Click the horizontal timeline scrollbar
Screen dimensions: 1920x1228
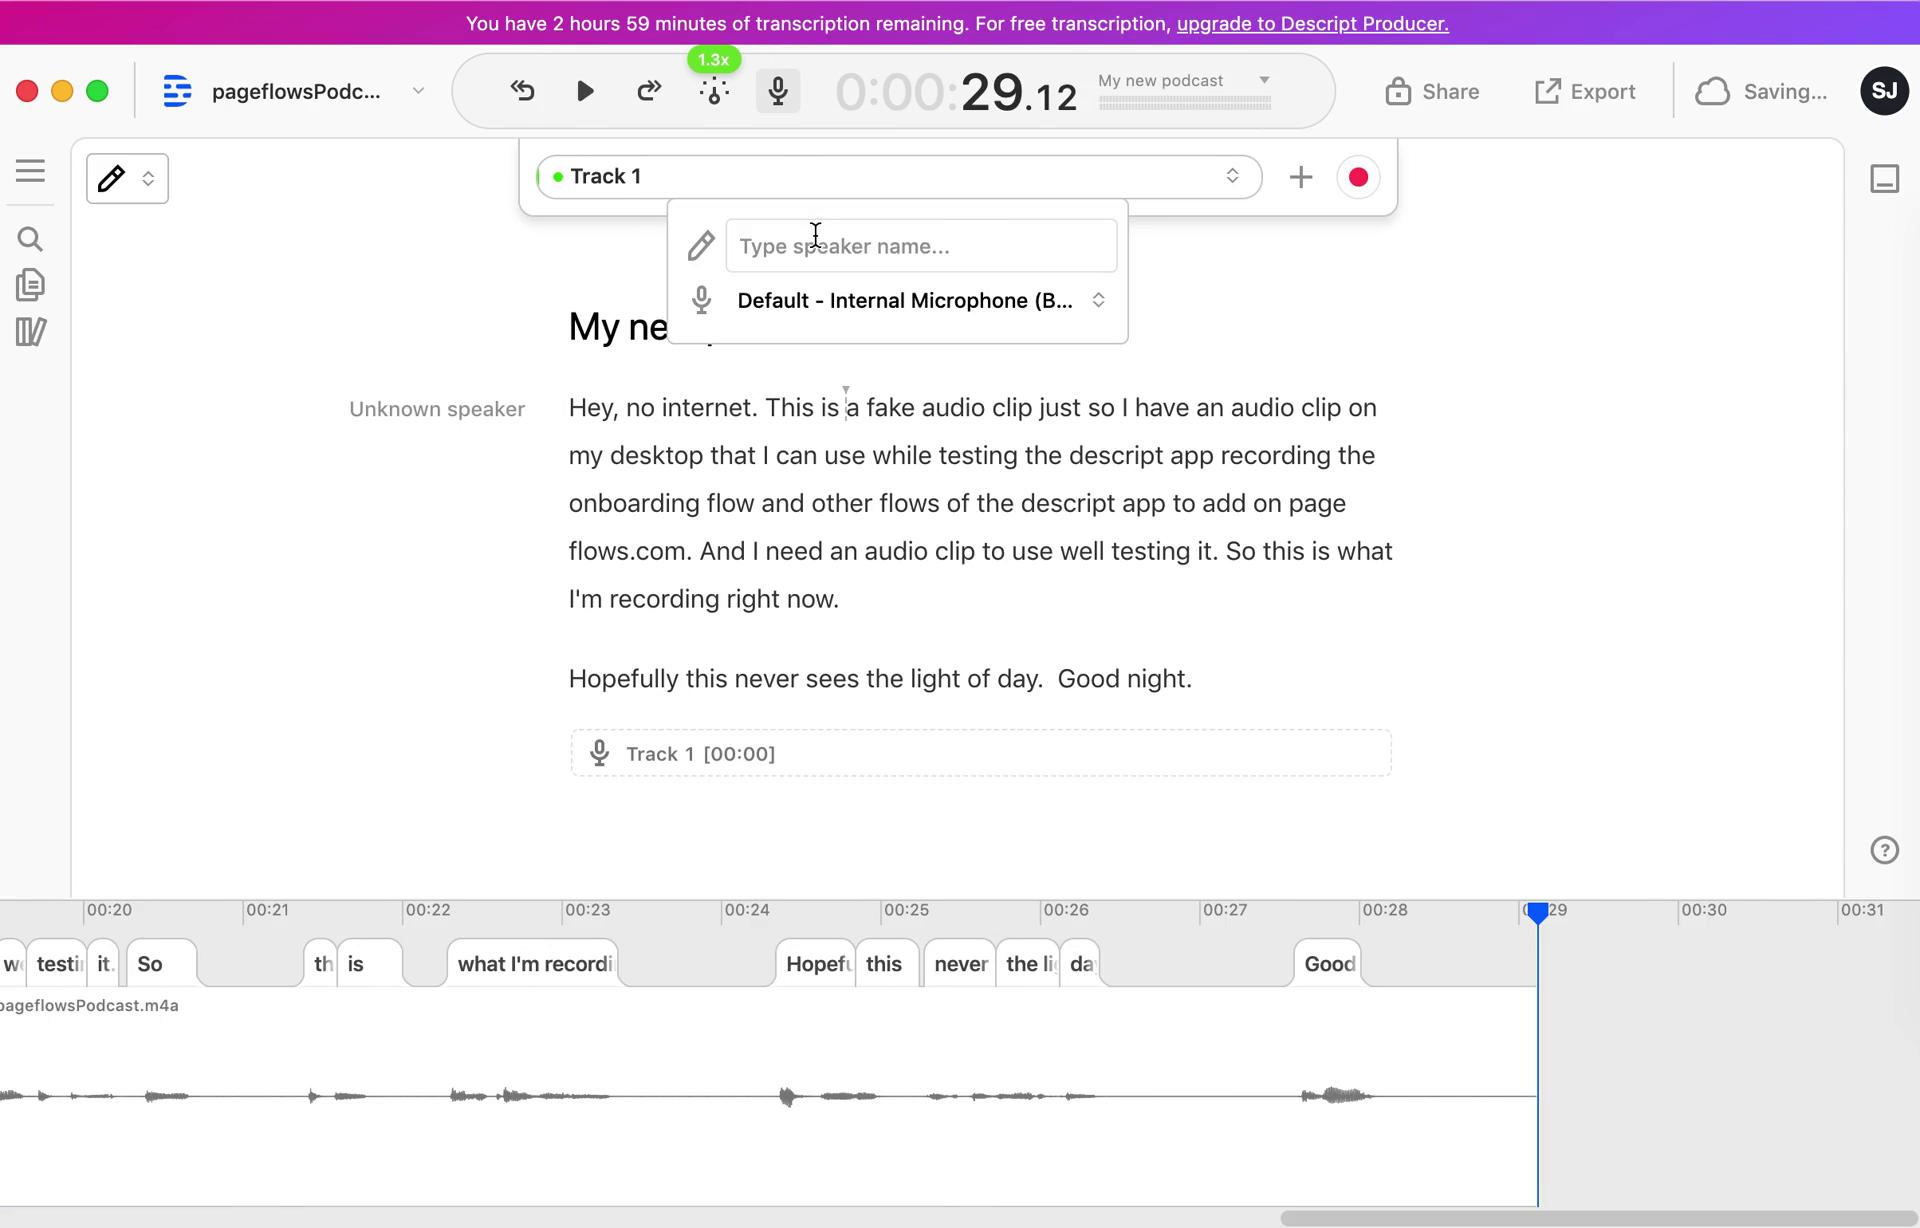(1598, 1218)
